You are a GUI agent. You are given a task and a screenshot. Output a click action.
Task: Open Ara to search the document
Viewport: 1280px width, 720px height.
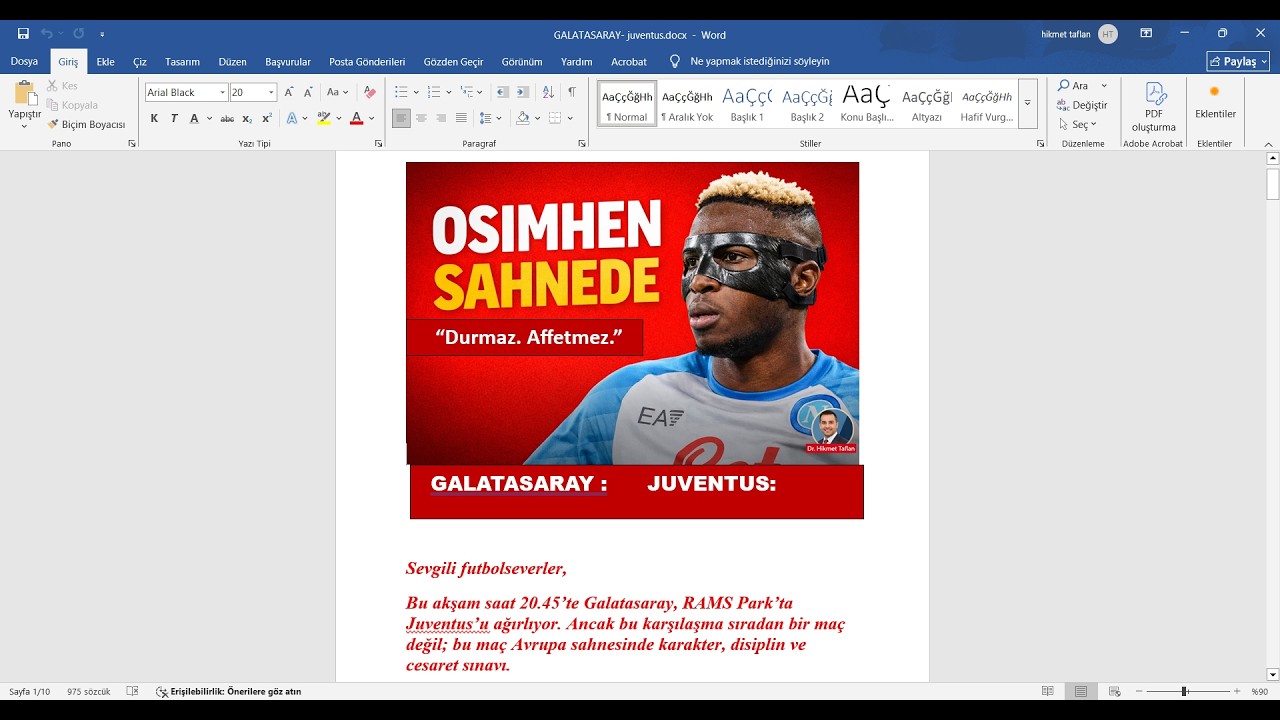1073,86
